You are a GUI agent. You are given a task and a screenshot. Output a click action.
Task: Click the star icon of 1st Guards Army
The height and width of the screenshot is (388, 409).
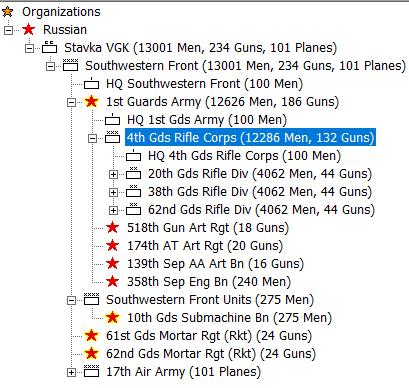coord(91,102)
